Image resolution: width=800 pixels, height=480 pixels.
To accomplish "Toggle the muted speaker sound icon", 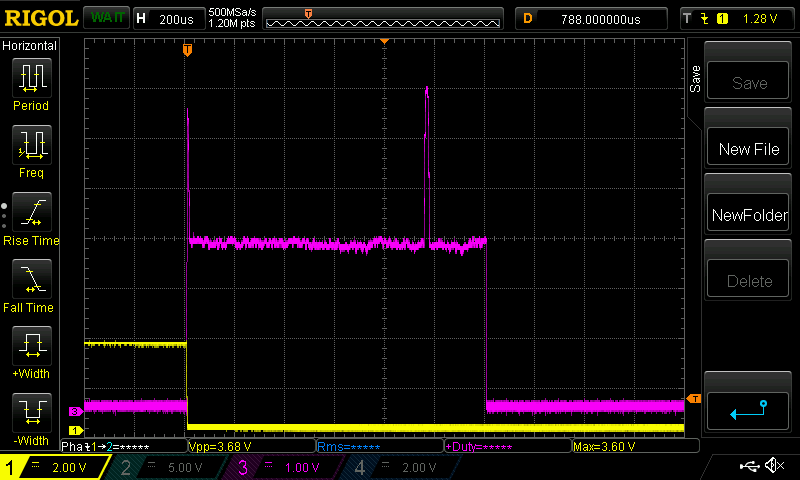I will [x=773, y=466].
